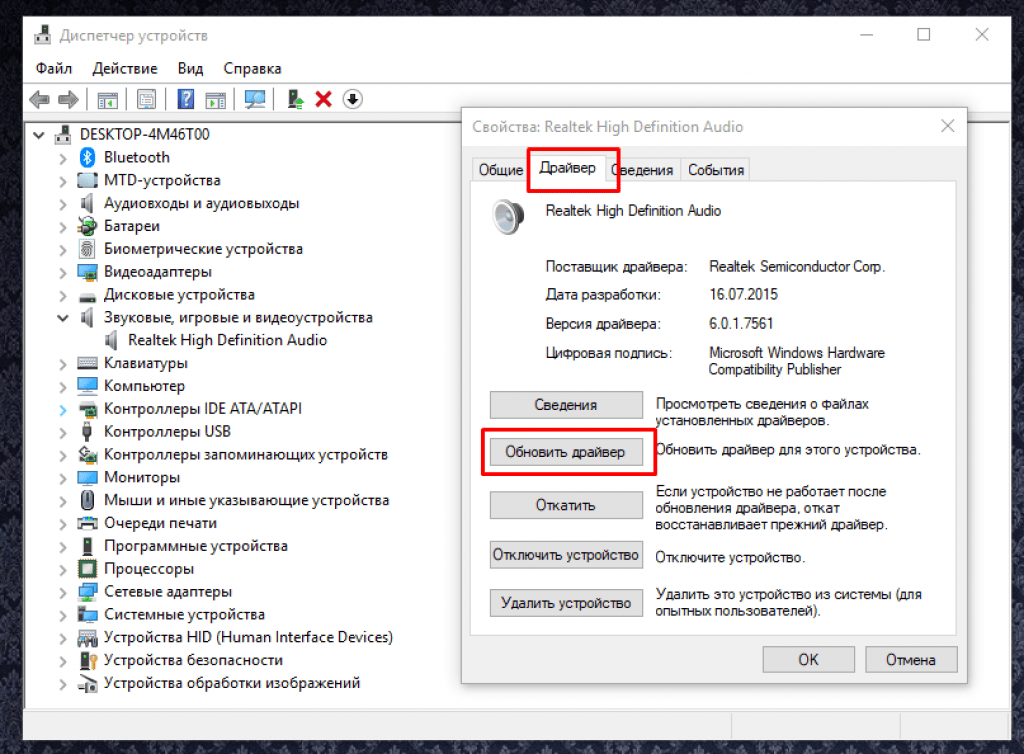Viewport: 1024px width, 754px height.
Task: Click the update driver toolbar icon with green arrow
Action: coord(295,99)
